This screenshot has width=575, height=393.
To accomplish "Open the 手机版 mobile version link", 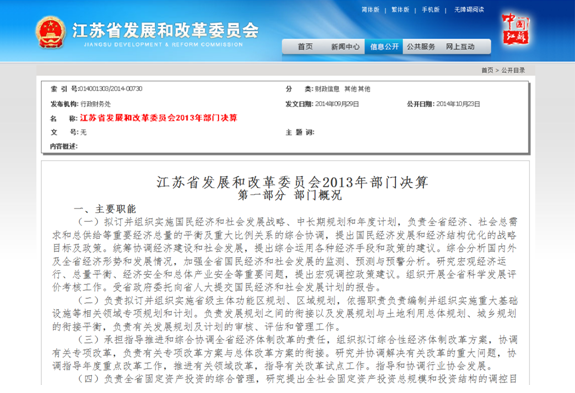I will pos(431,10).
